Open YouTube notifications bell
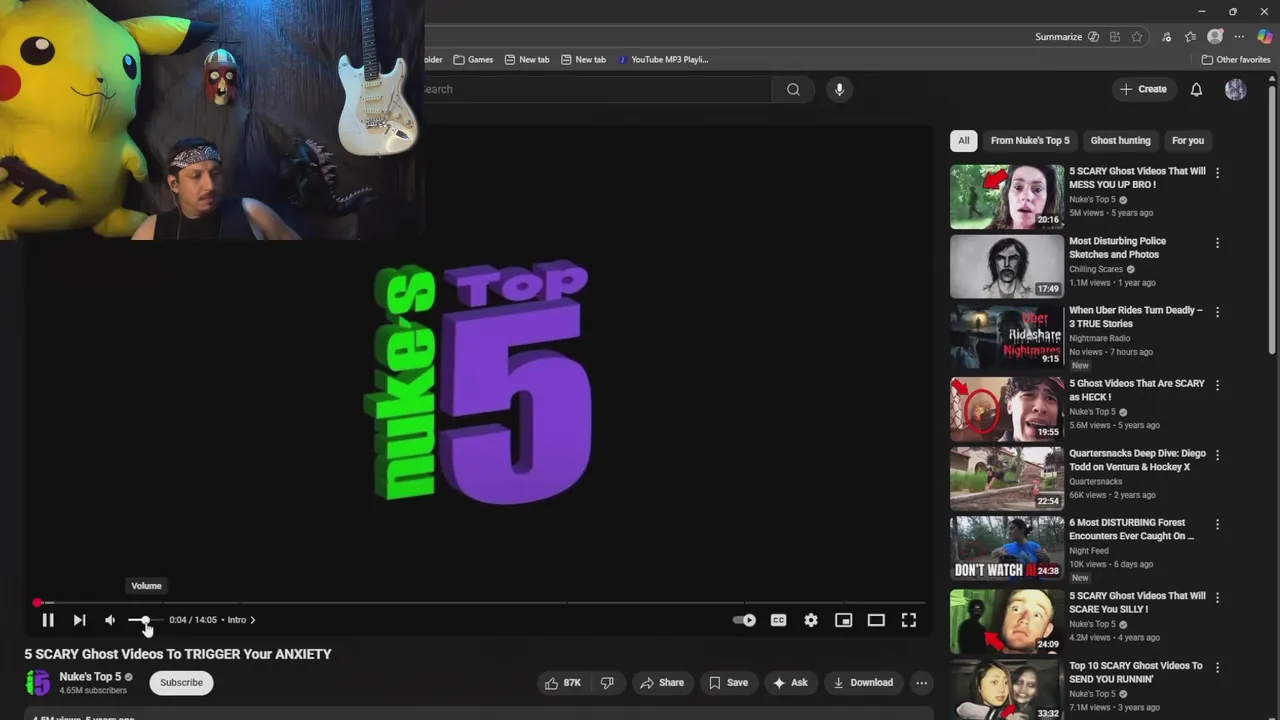 [x=1196, y=89]
